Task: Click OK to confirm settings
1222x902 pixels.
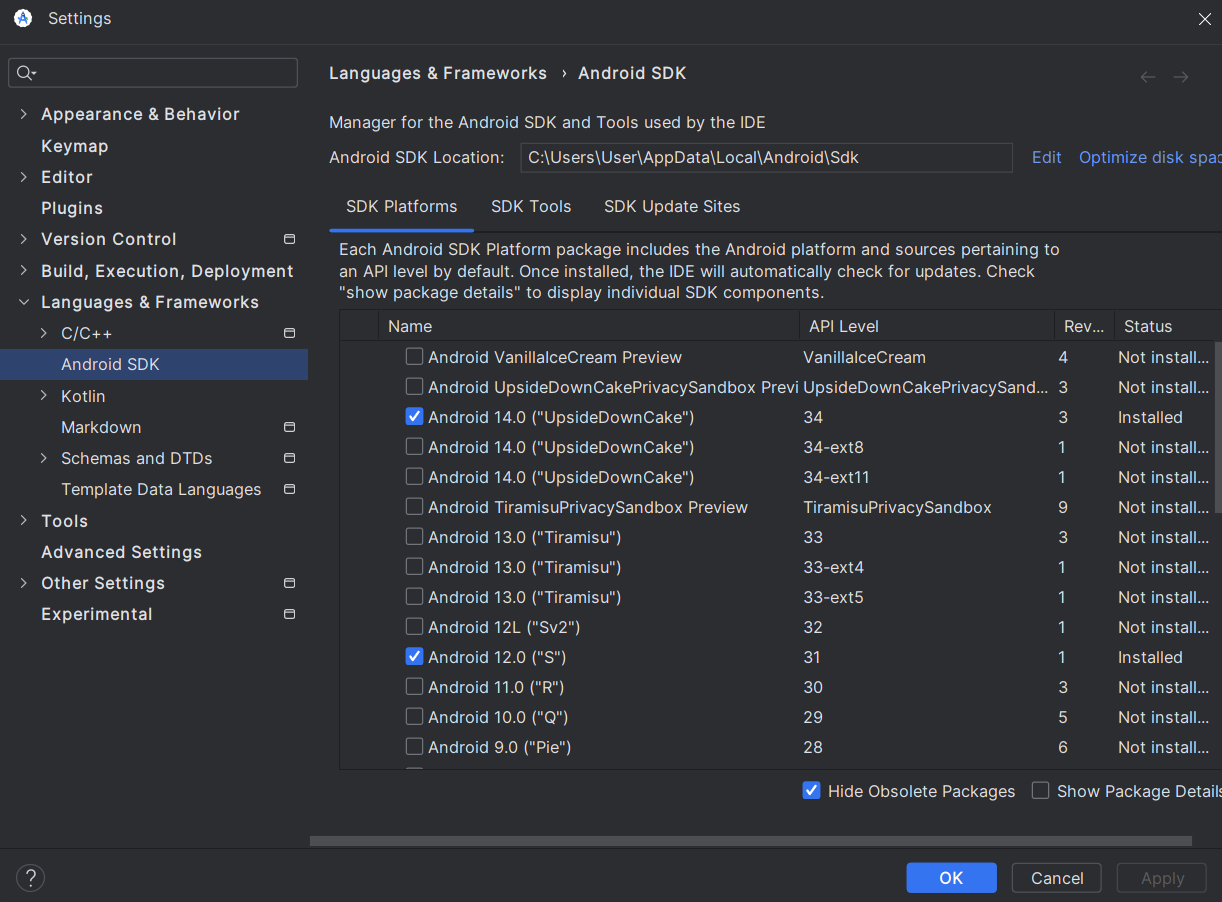Action: coord(951,878)
